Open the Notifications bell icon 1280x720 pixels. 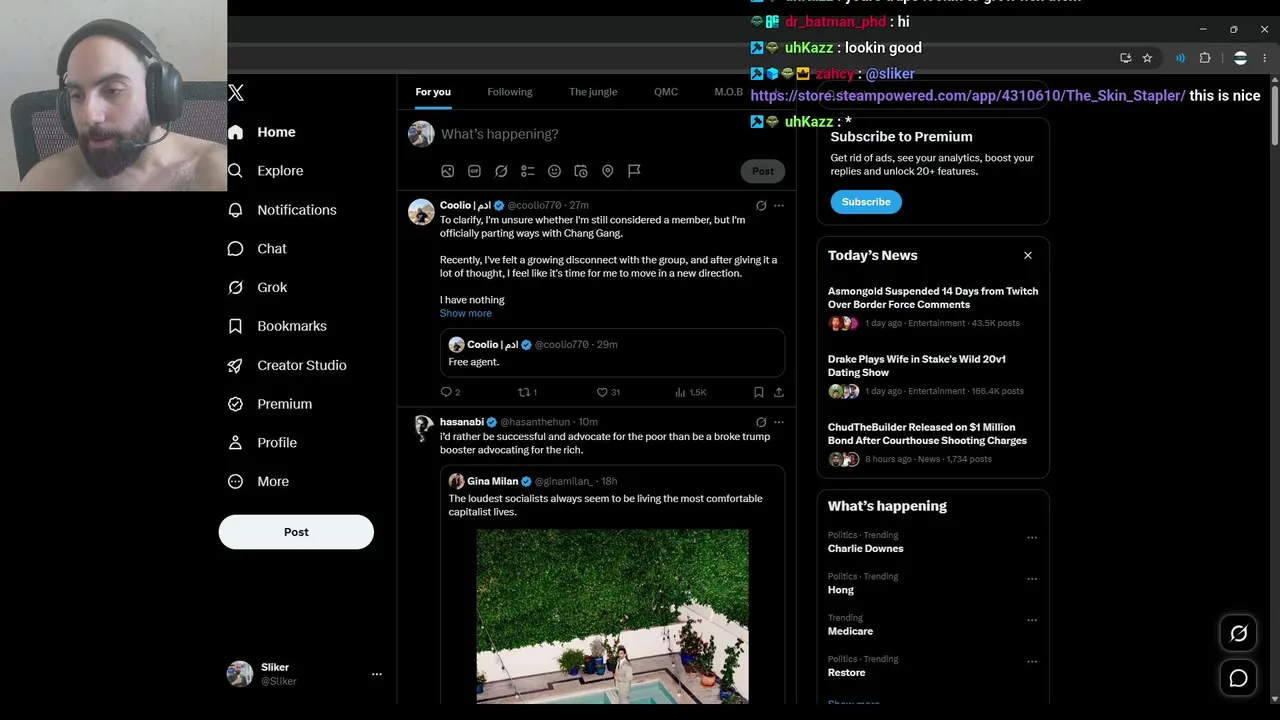[236, 210]
